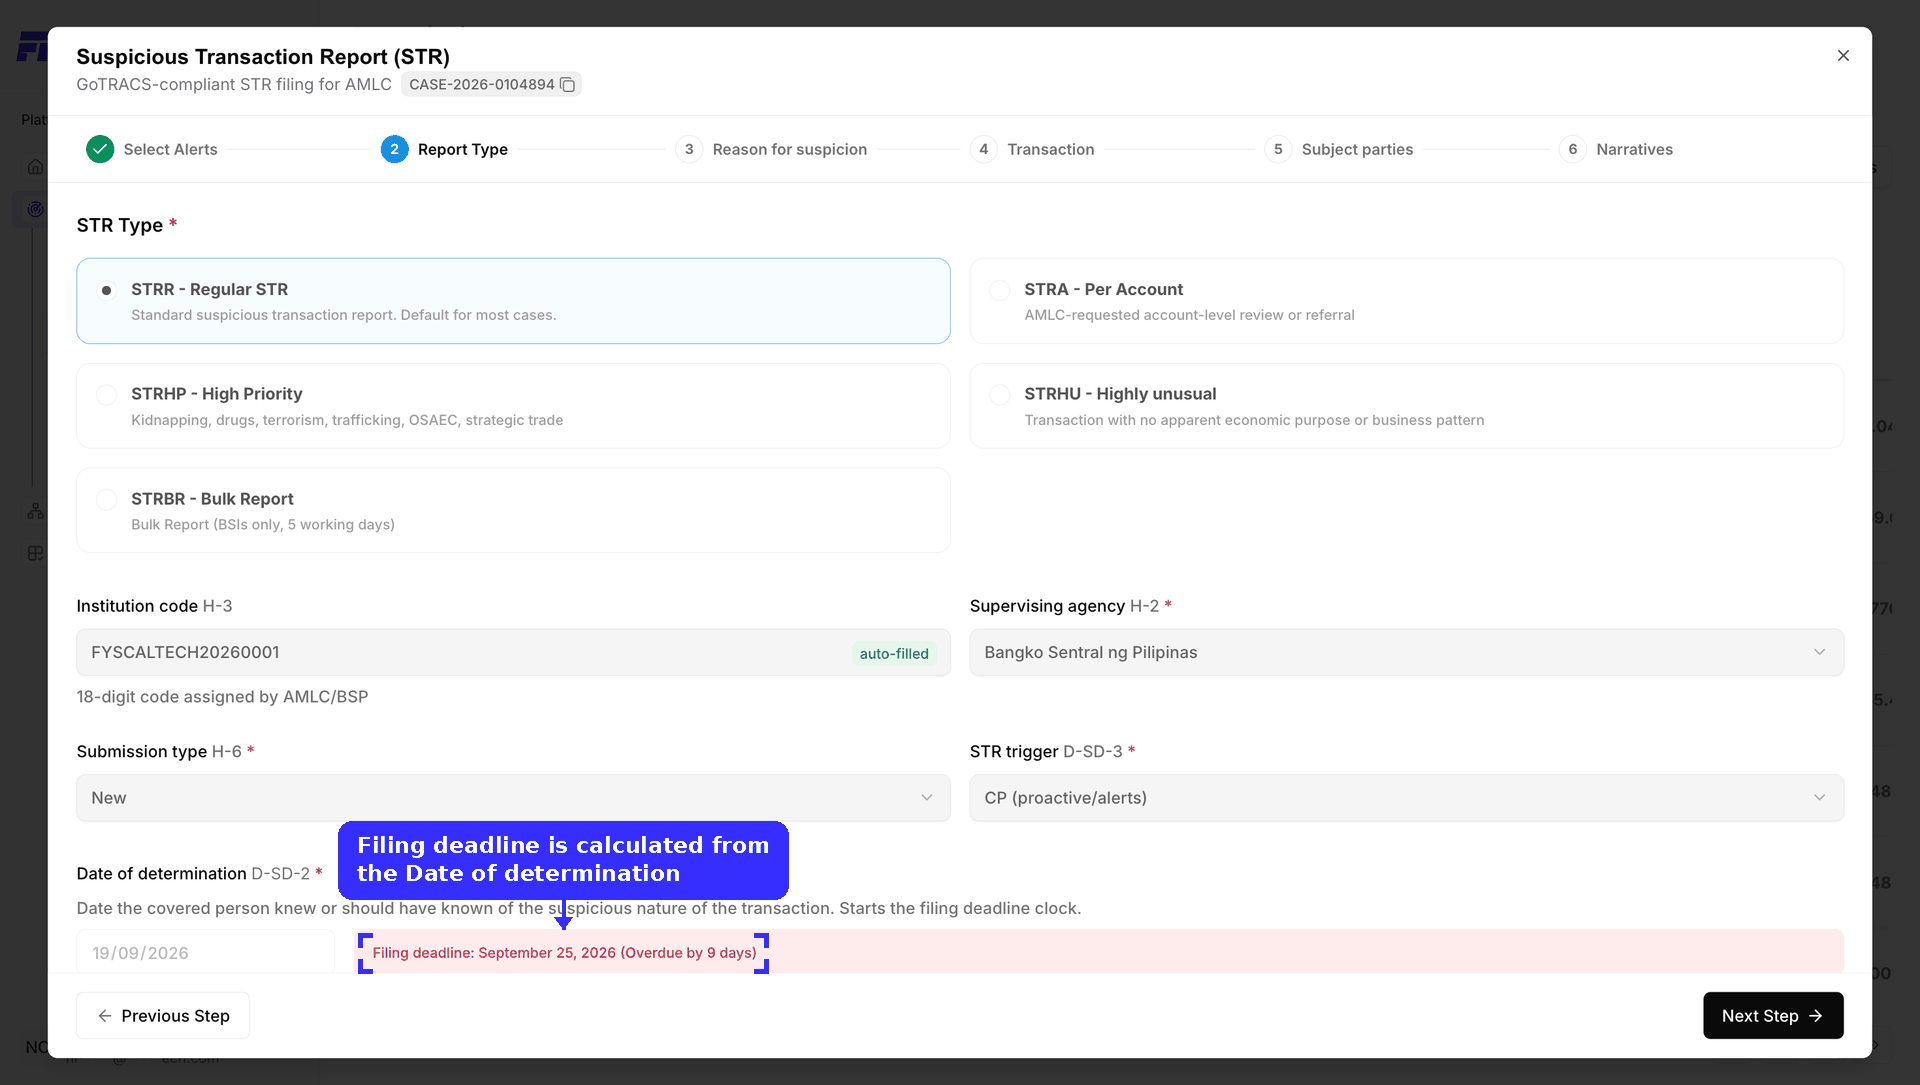
Task: Open the STR trigger dropdown
Action: pyautogui.click(x=1406, y=798)
